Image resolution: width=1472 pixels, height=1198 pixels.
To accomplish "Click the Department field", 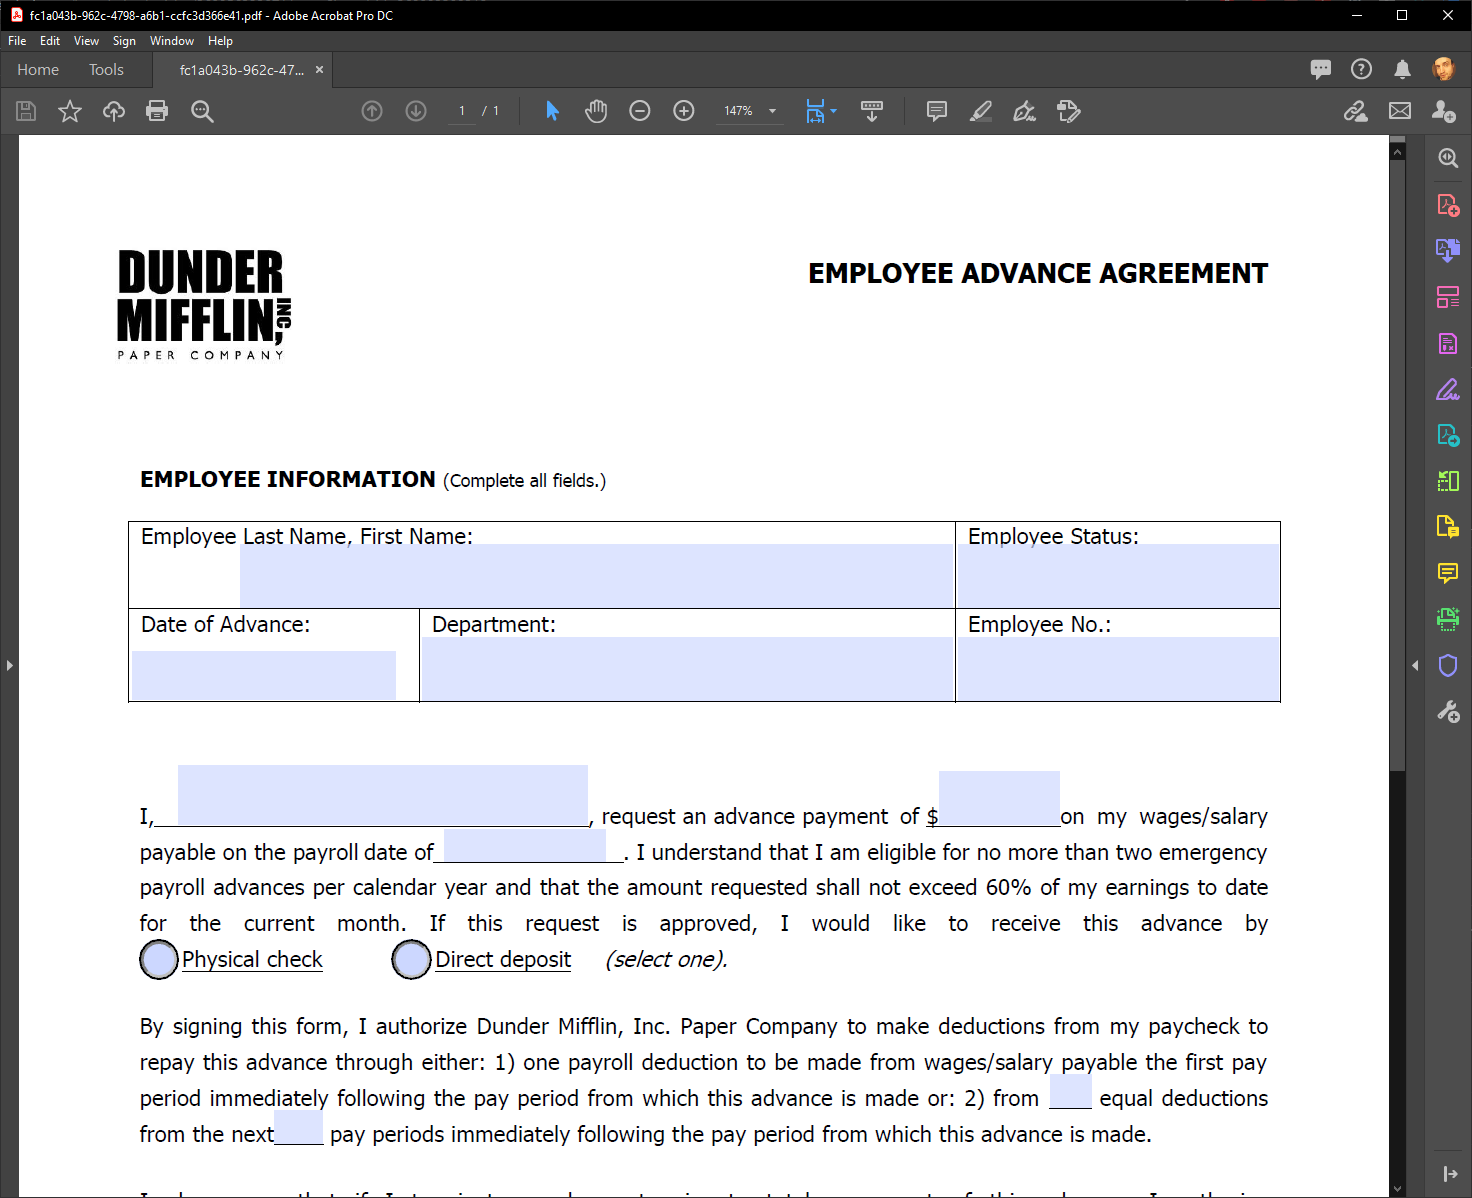I will pyautogui.click(x=688, y=669).
